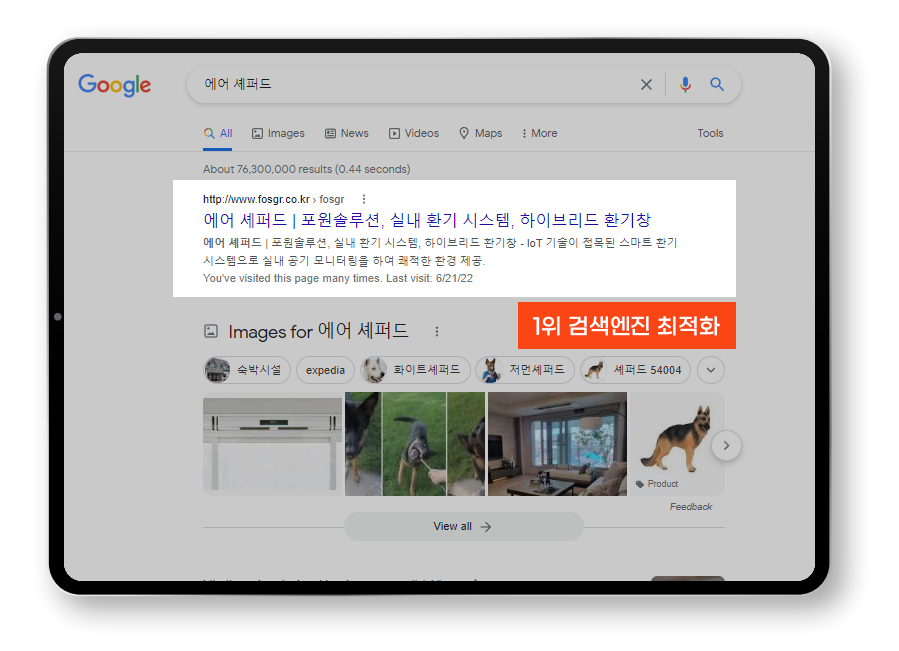Click the image icon beside Images for heading
Screen dimensions: 899x651
tap(211, 331)
